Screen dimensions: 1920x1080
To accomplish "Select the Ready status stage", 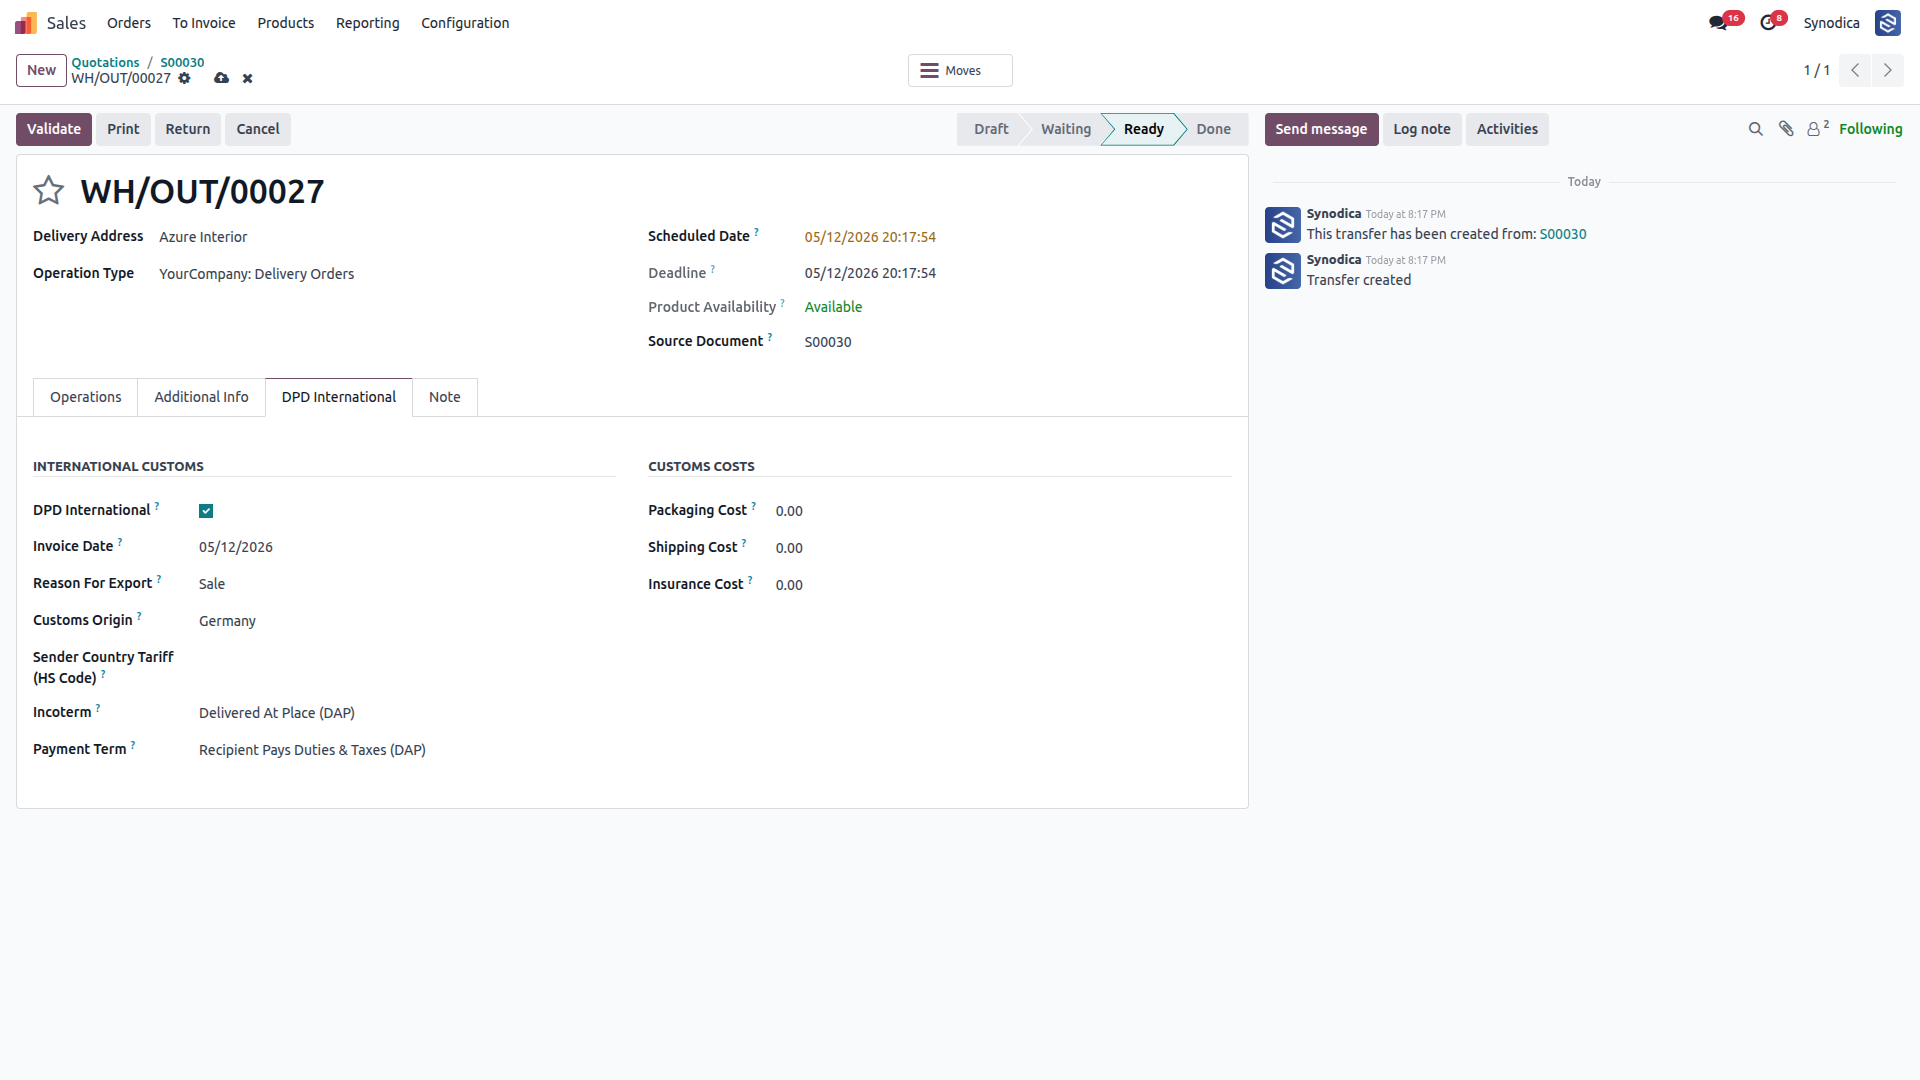I will tap(1143, 129).
